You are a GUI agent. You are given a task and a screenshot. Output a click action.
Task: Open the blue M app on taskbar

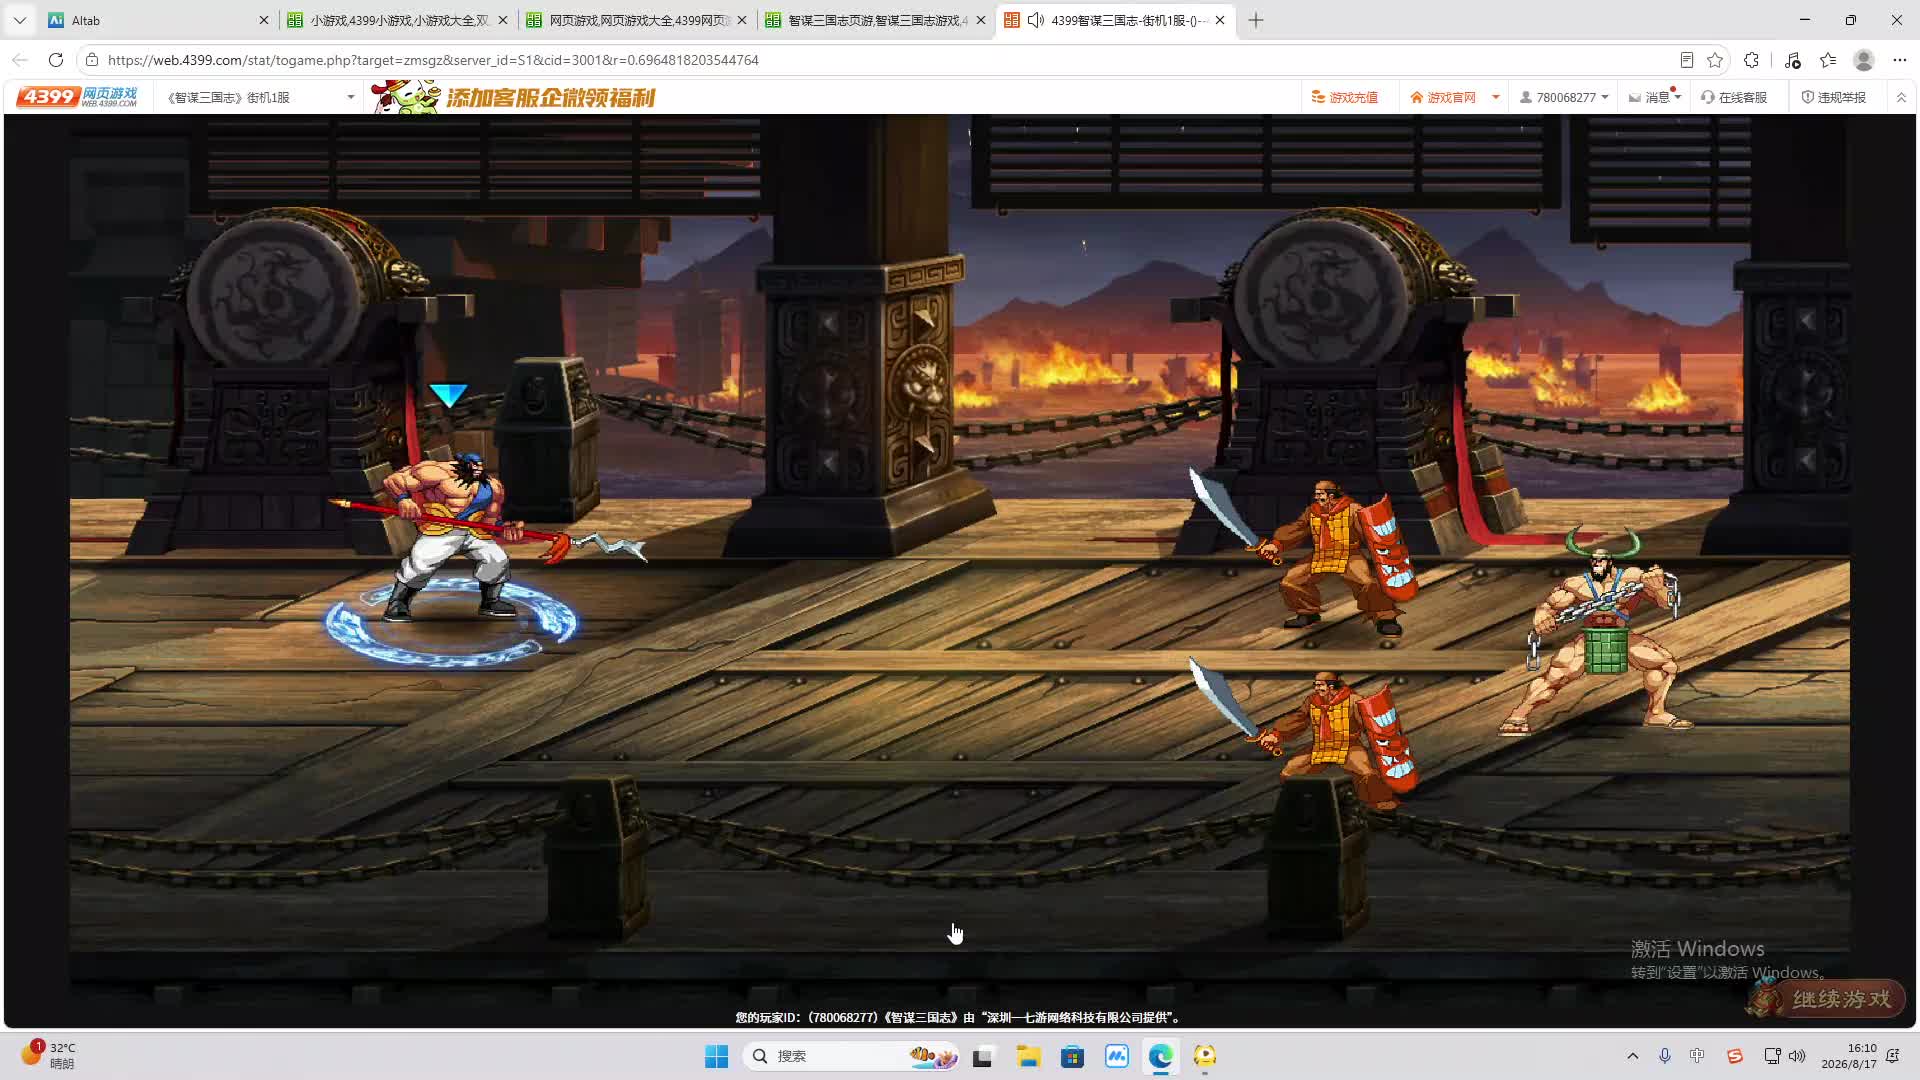pos(1116,1056)
